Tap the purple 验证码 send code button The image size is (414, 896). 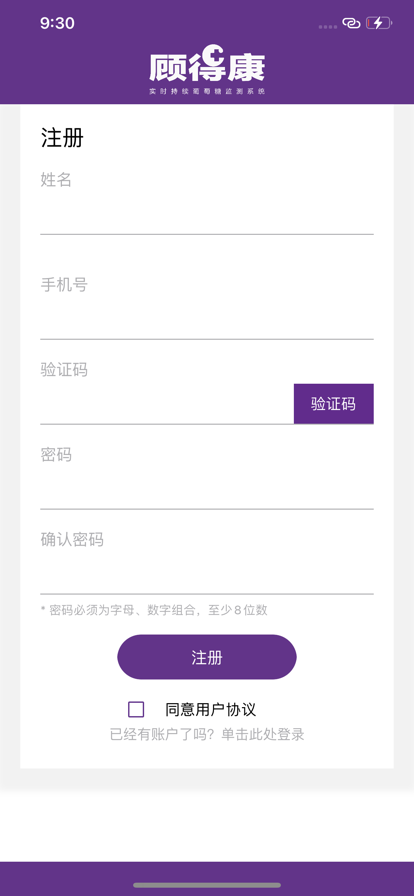333,404
